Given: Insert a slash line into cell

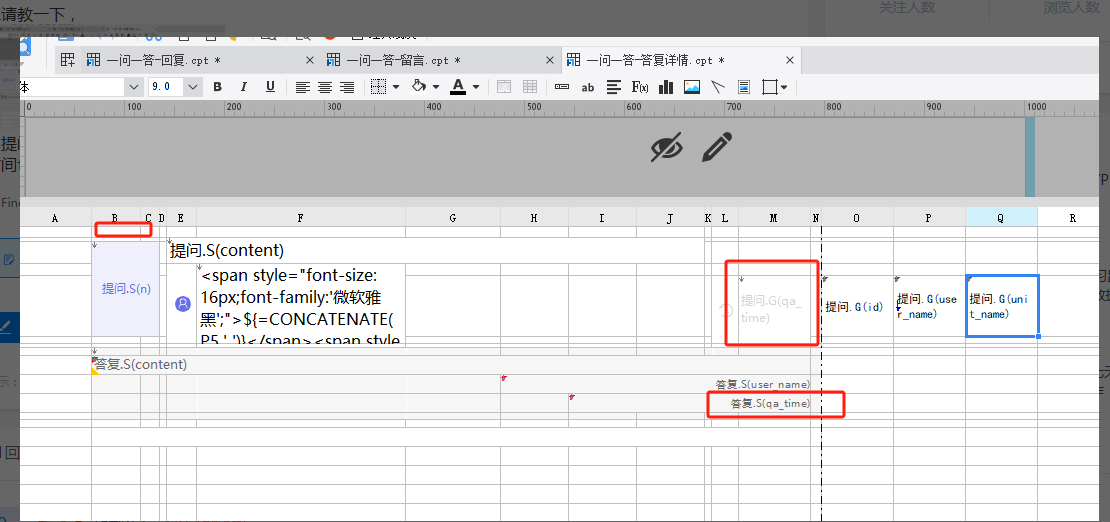Looking at the screenshot, I should pos(718,87).
